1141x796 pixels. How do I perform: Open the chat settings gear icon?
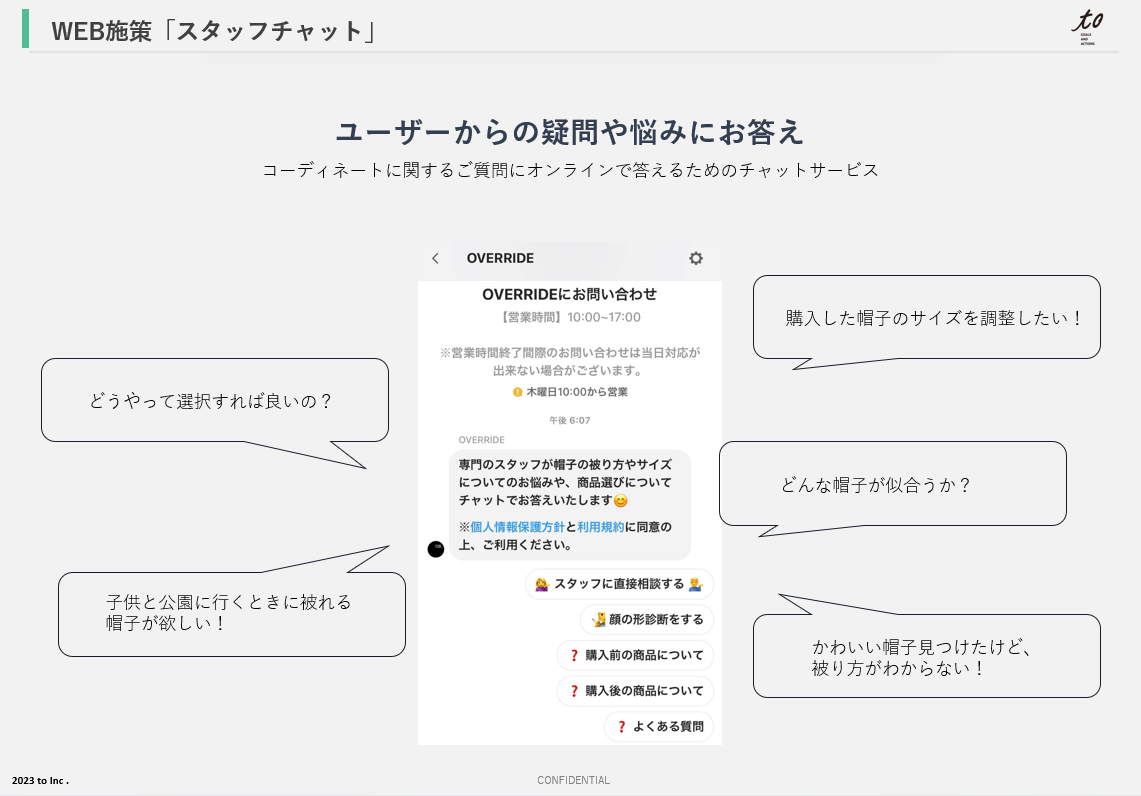coord(696,258)
